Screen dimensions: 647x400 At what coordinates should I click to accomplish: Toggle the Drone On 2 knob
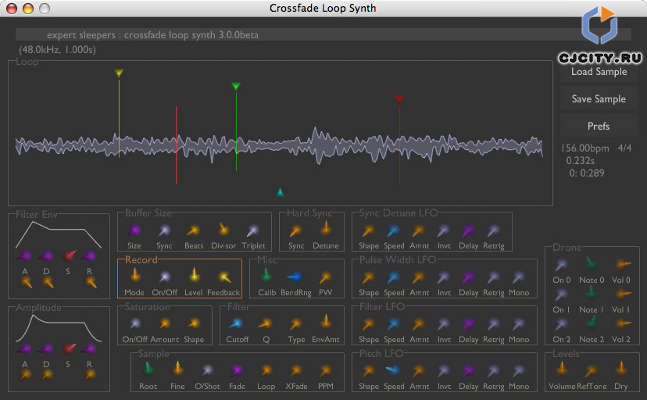coord(561,324)
